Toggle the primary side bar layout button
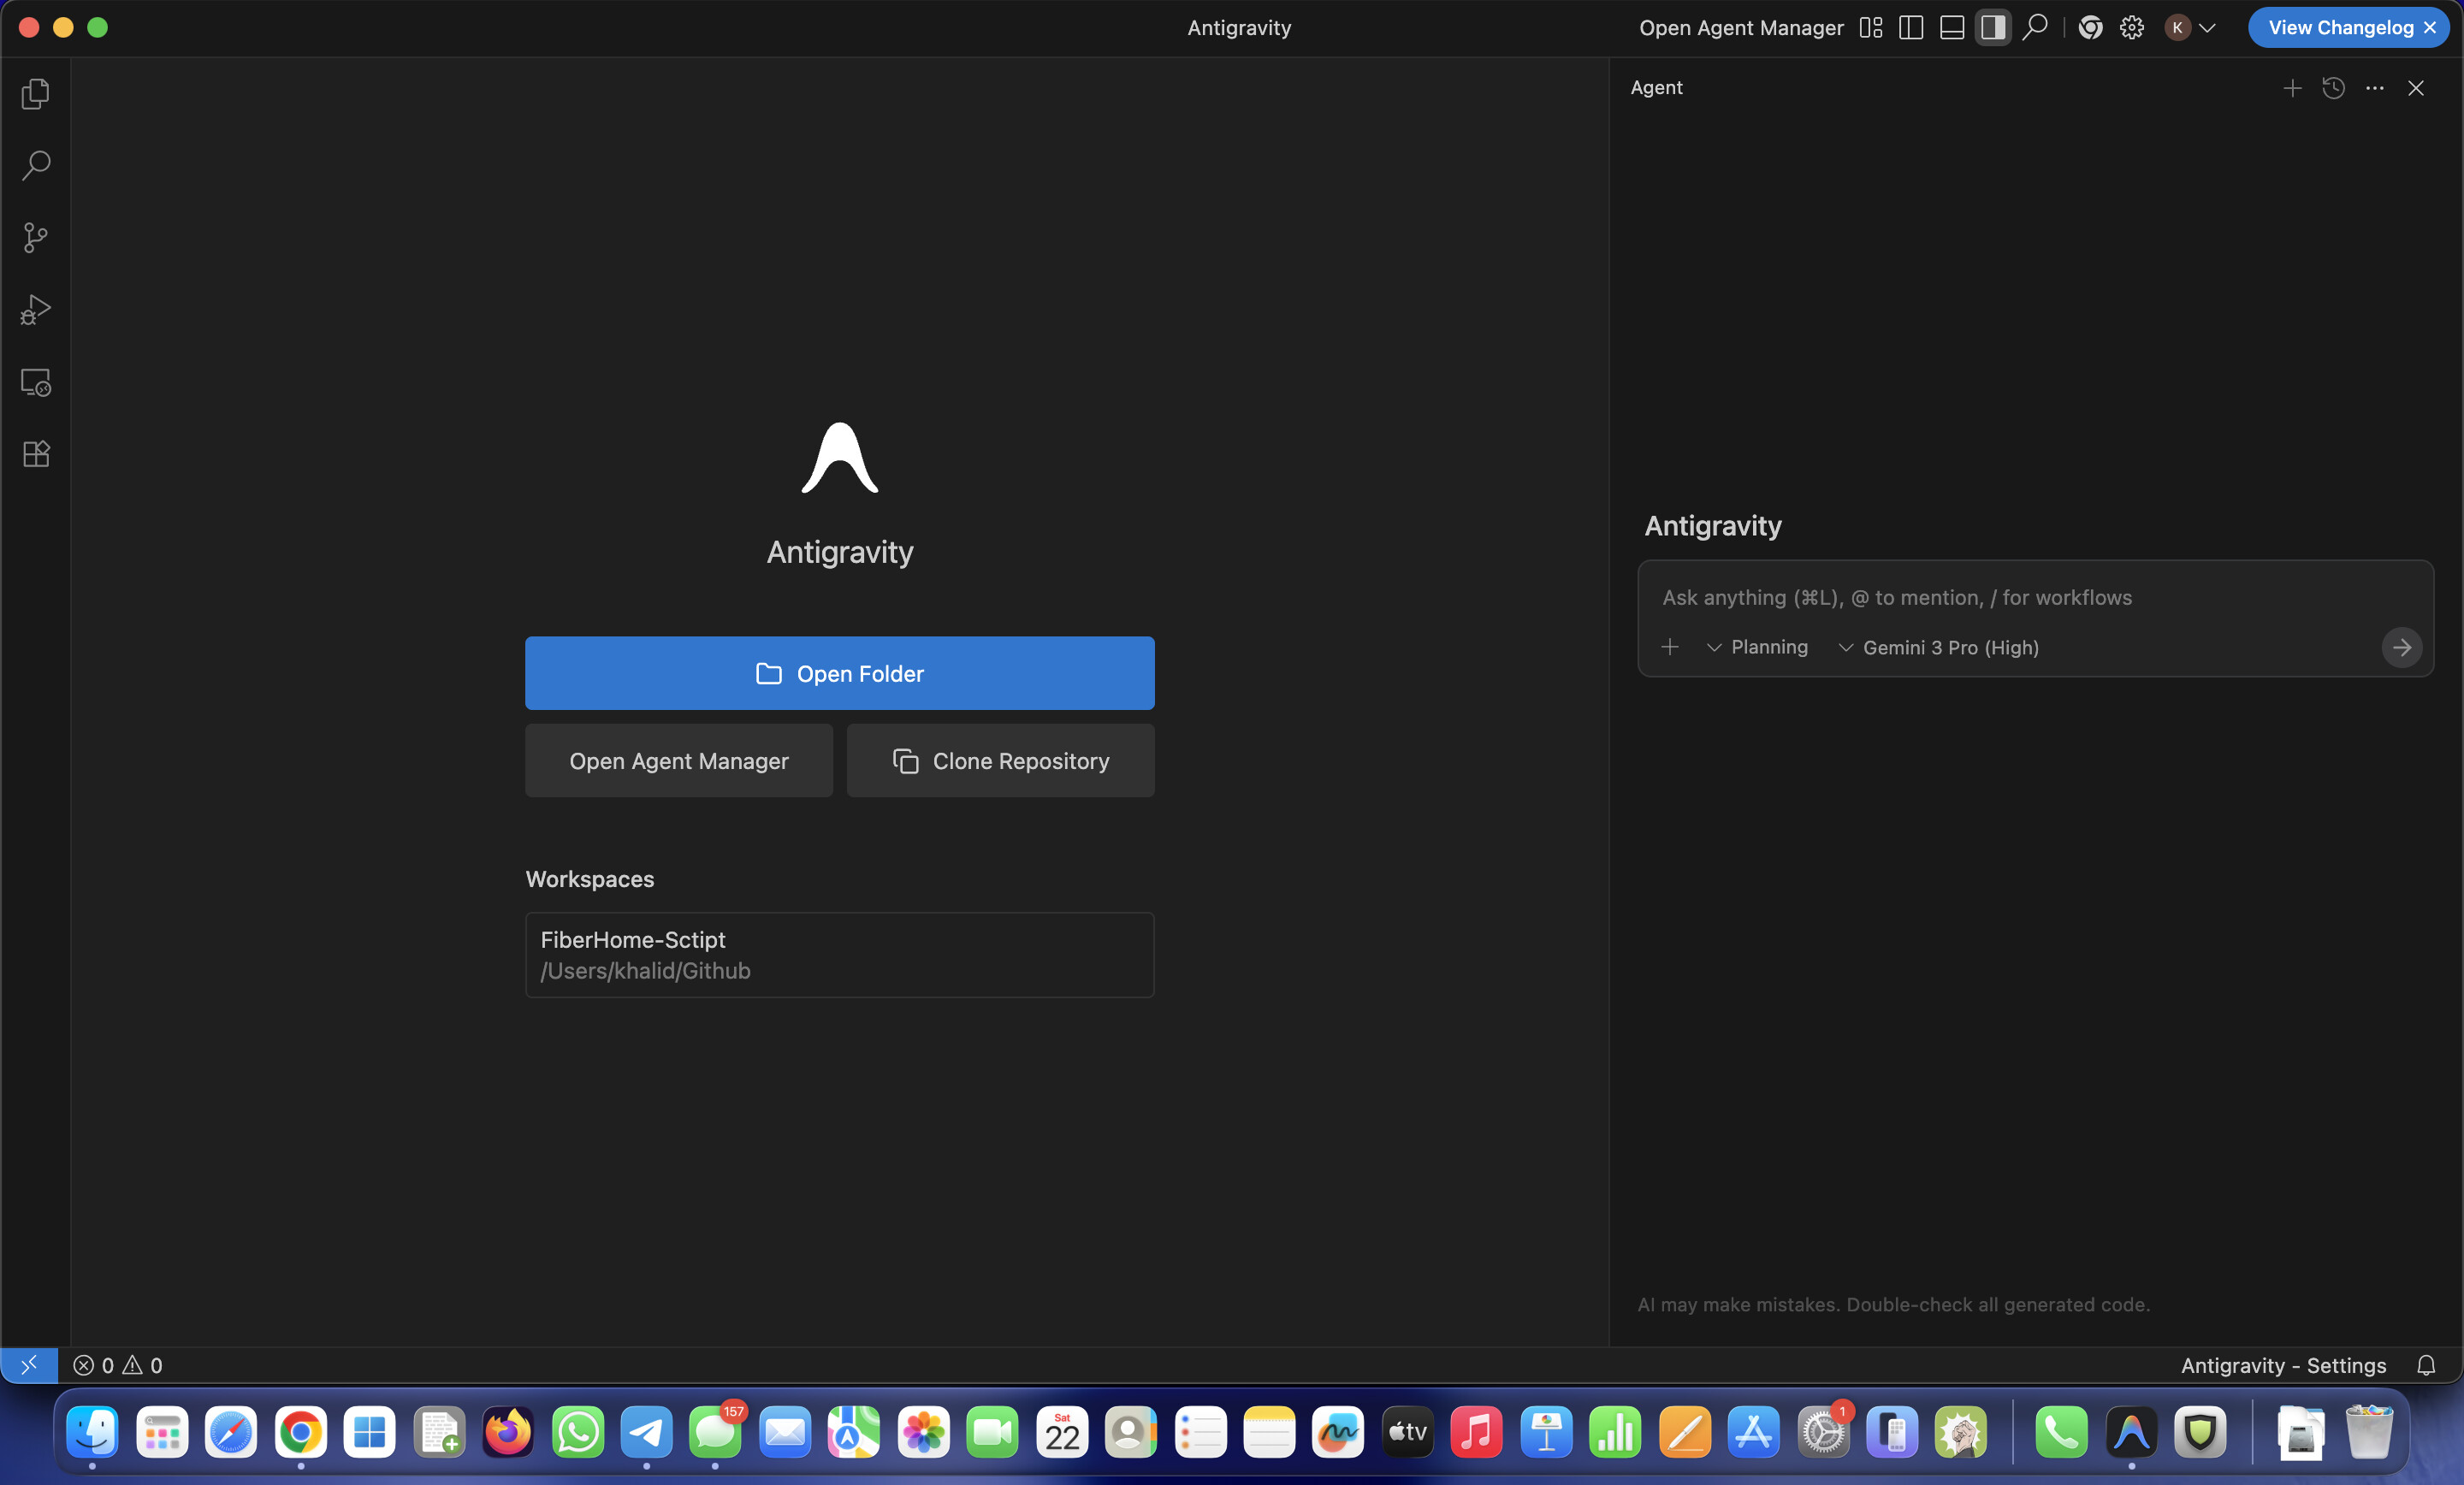 click(x=1910, y=28)
